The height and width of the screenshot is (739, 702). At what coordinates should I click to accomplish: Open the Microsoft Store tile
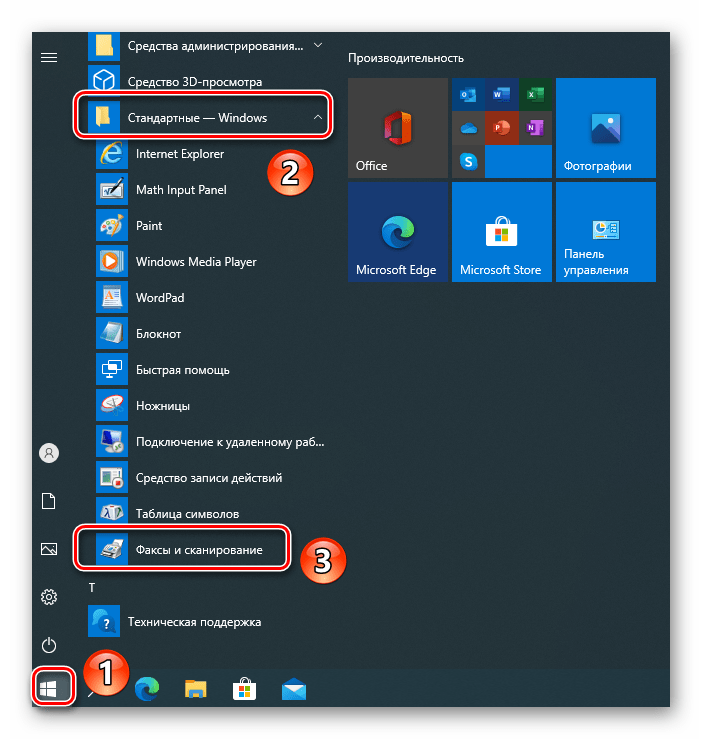502,232
